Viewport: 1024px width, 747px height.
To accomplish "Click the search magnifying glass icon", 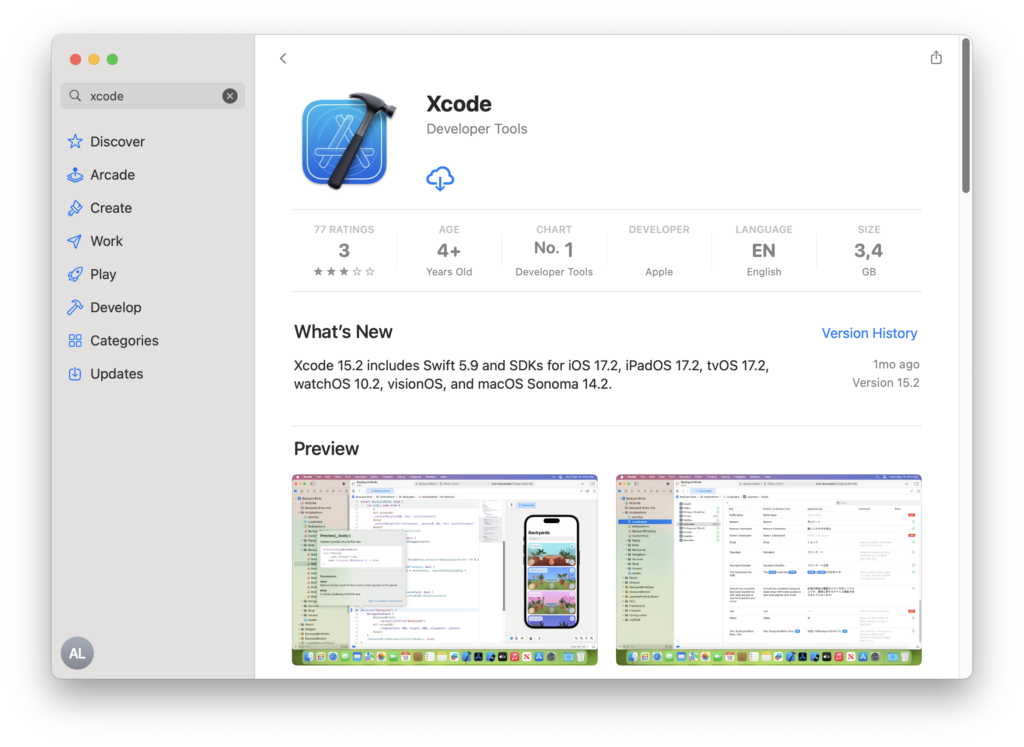I will (x=76, y=96).
